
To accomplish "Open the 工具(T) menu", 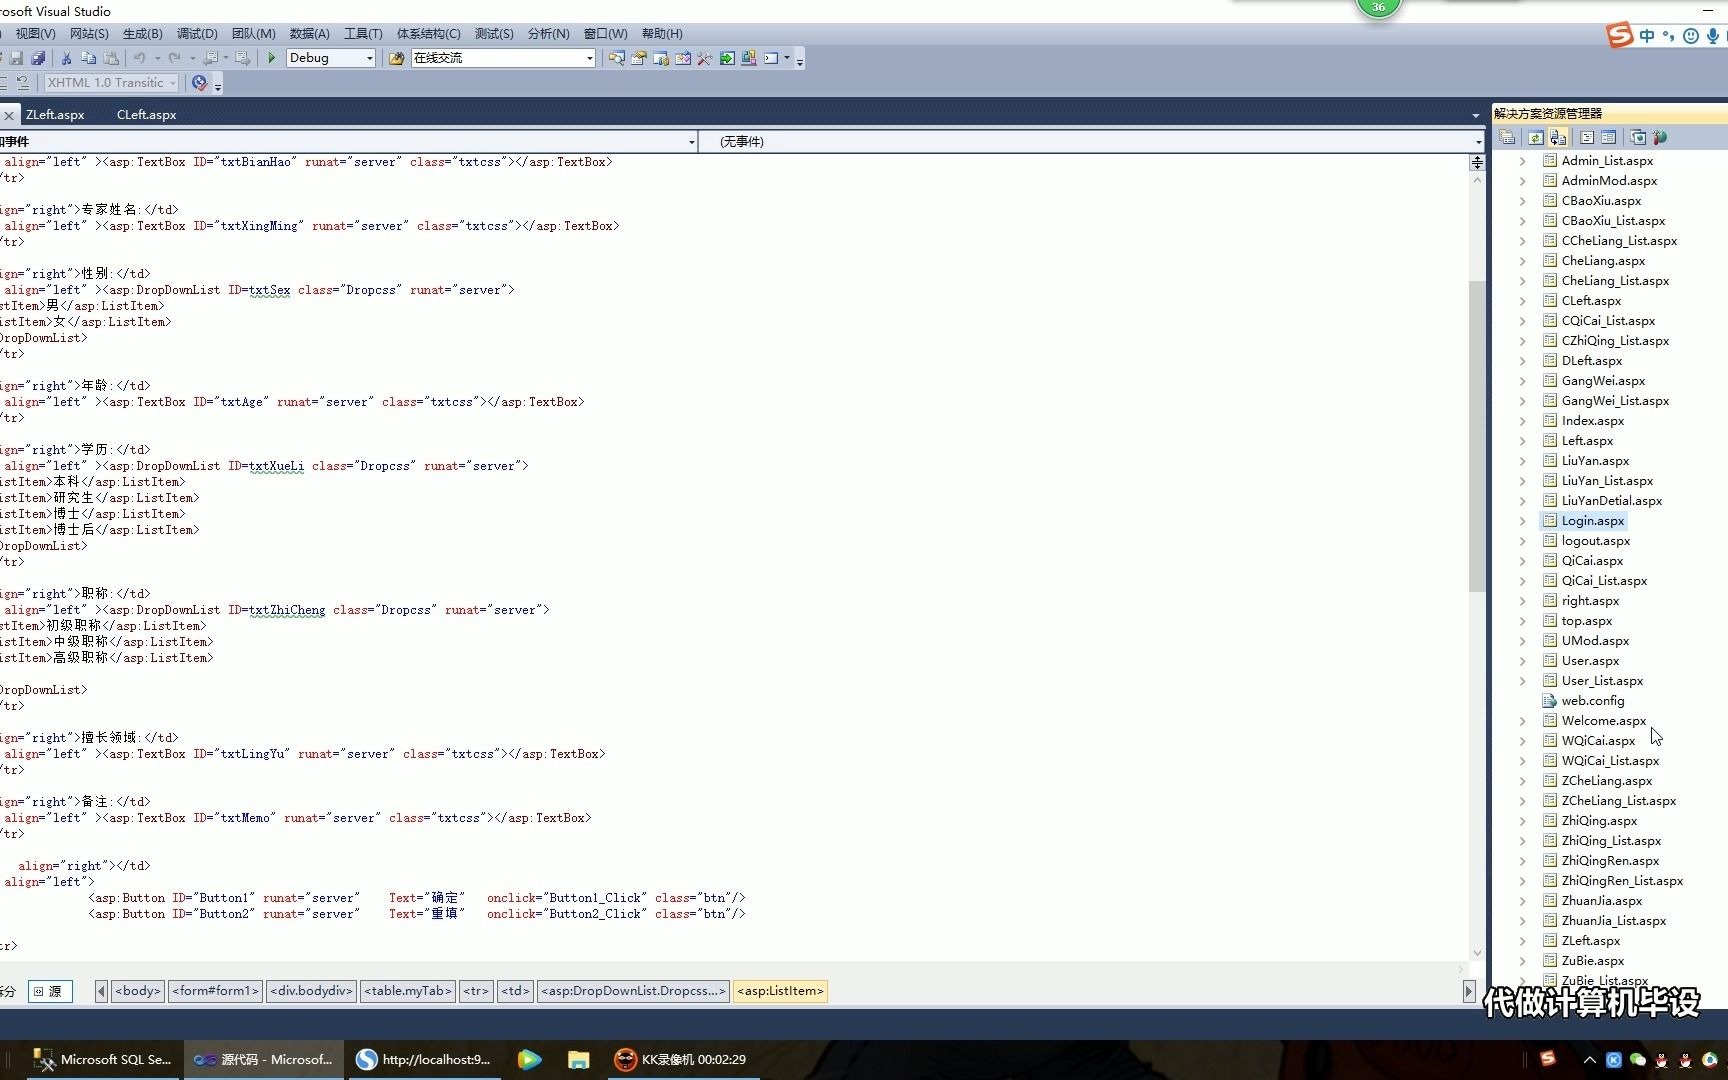I will (363, 34).
